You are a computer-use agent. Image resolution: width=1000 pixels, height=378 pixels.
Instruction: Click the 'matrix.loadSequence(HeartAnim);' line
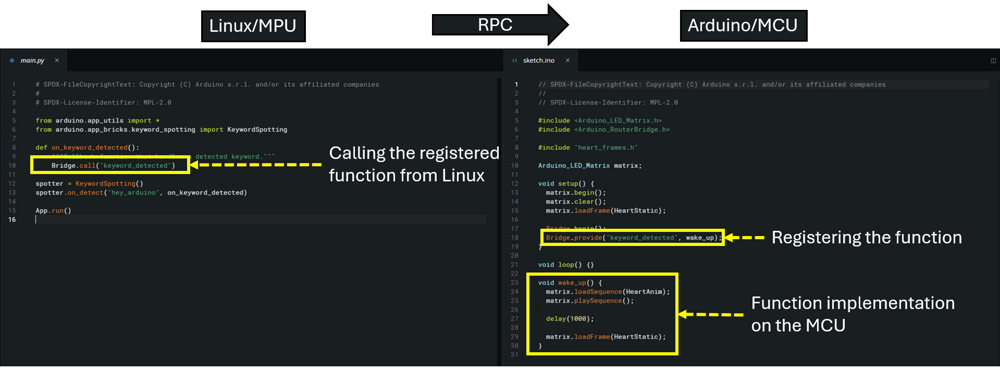coord(608,291)
